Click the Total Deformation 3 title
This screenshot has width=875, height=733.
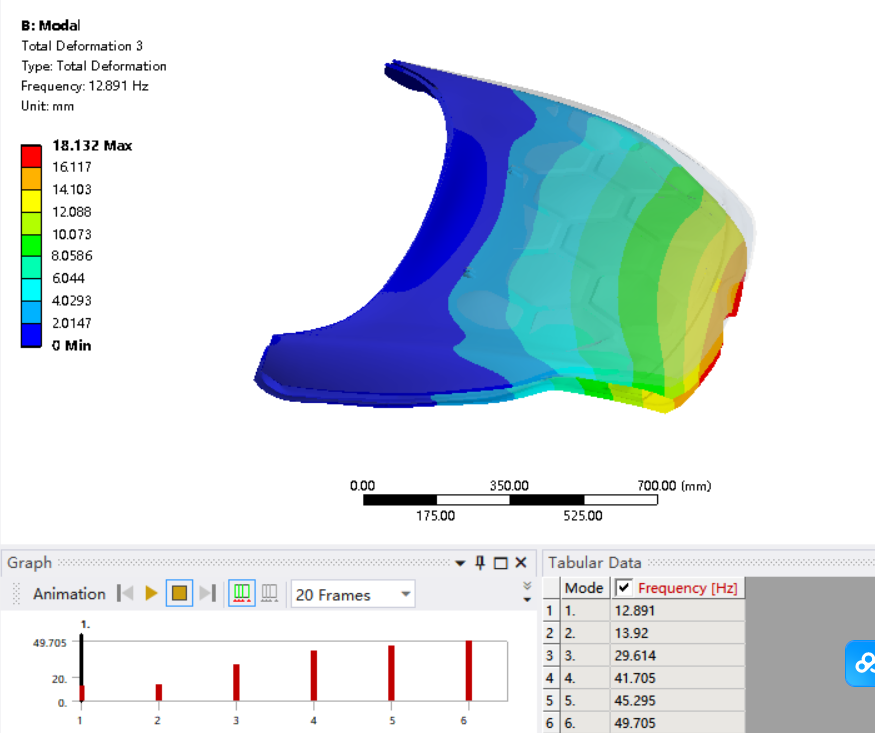click(82, 46)
